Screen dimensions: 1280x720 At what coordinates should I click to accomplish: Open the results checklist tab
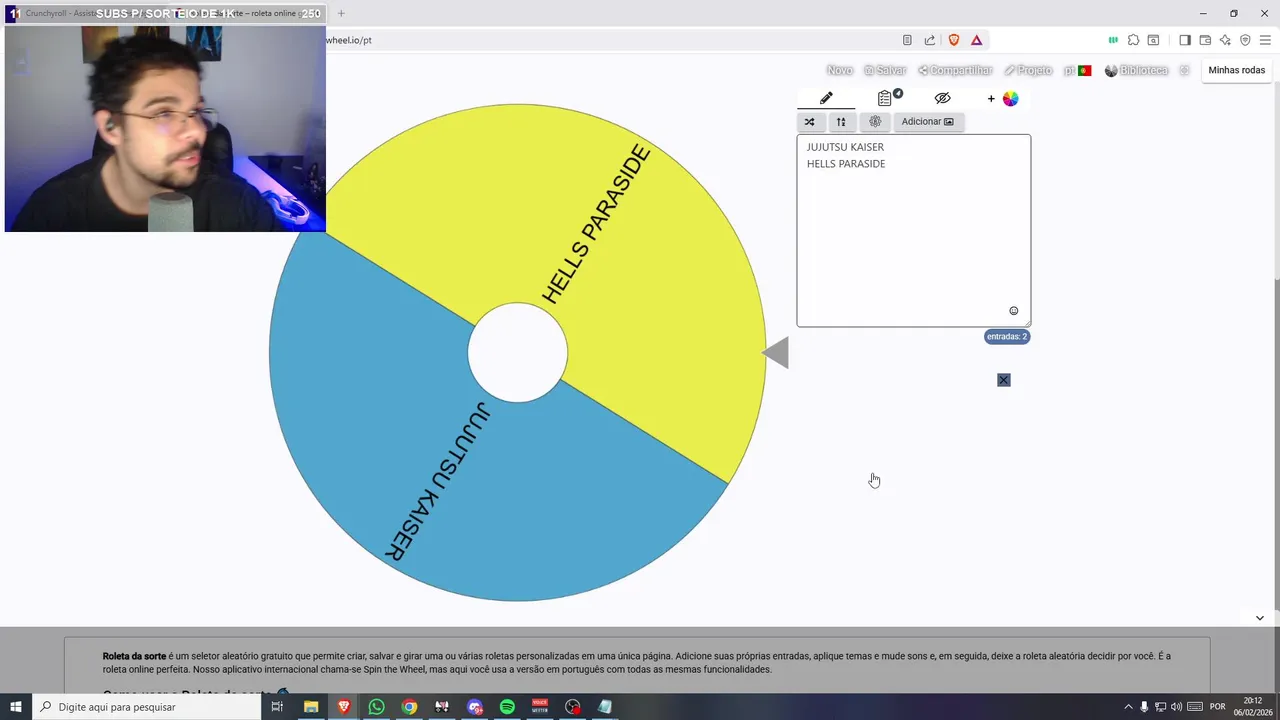[886, 98]
